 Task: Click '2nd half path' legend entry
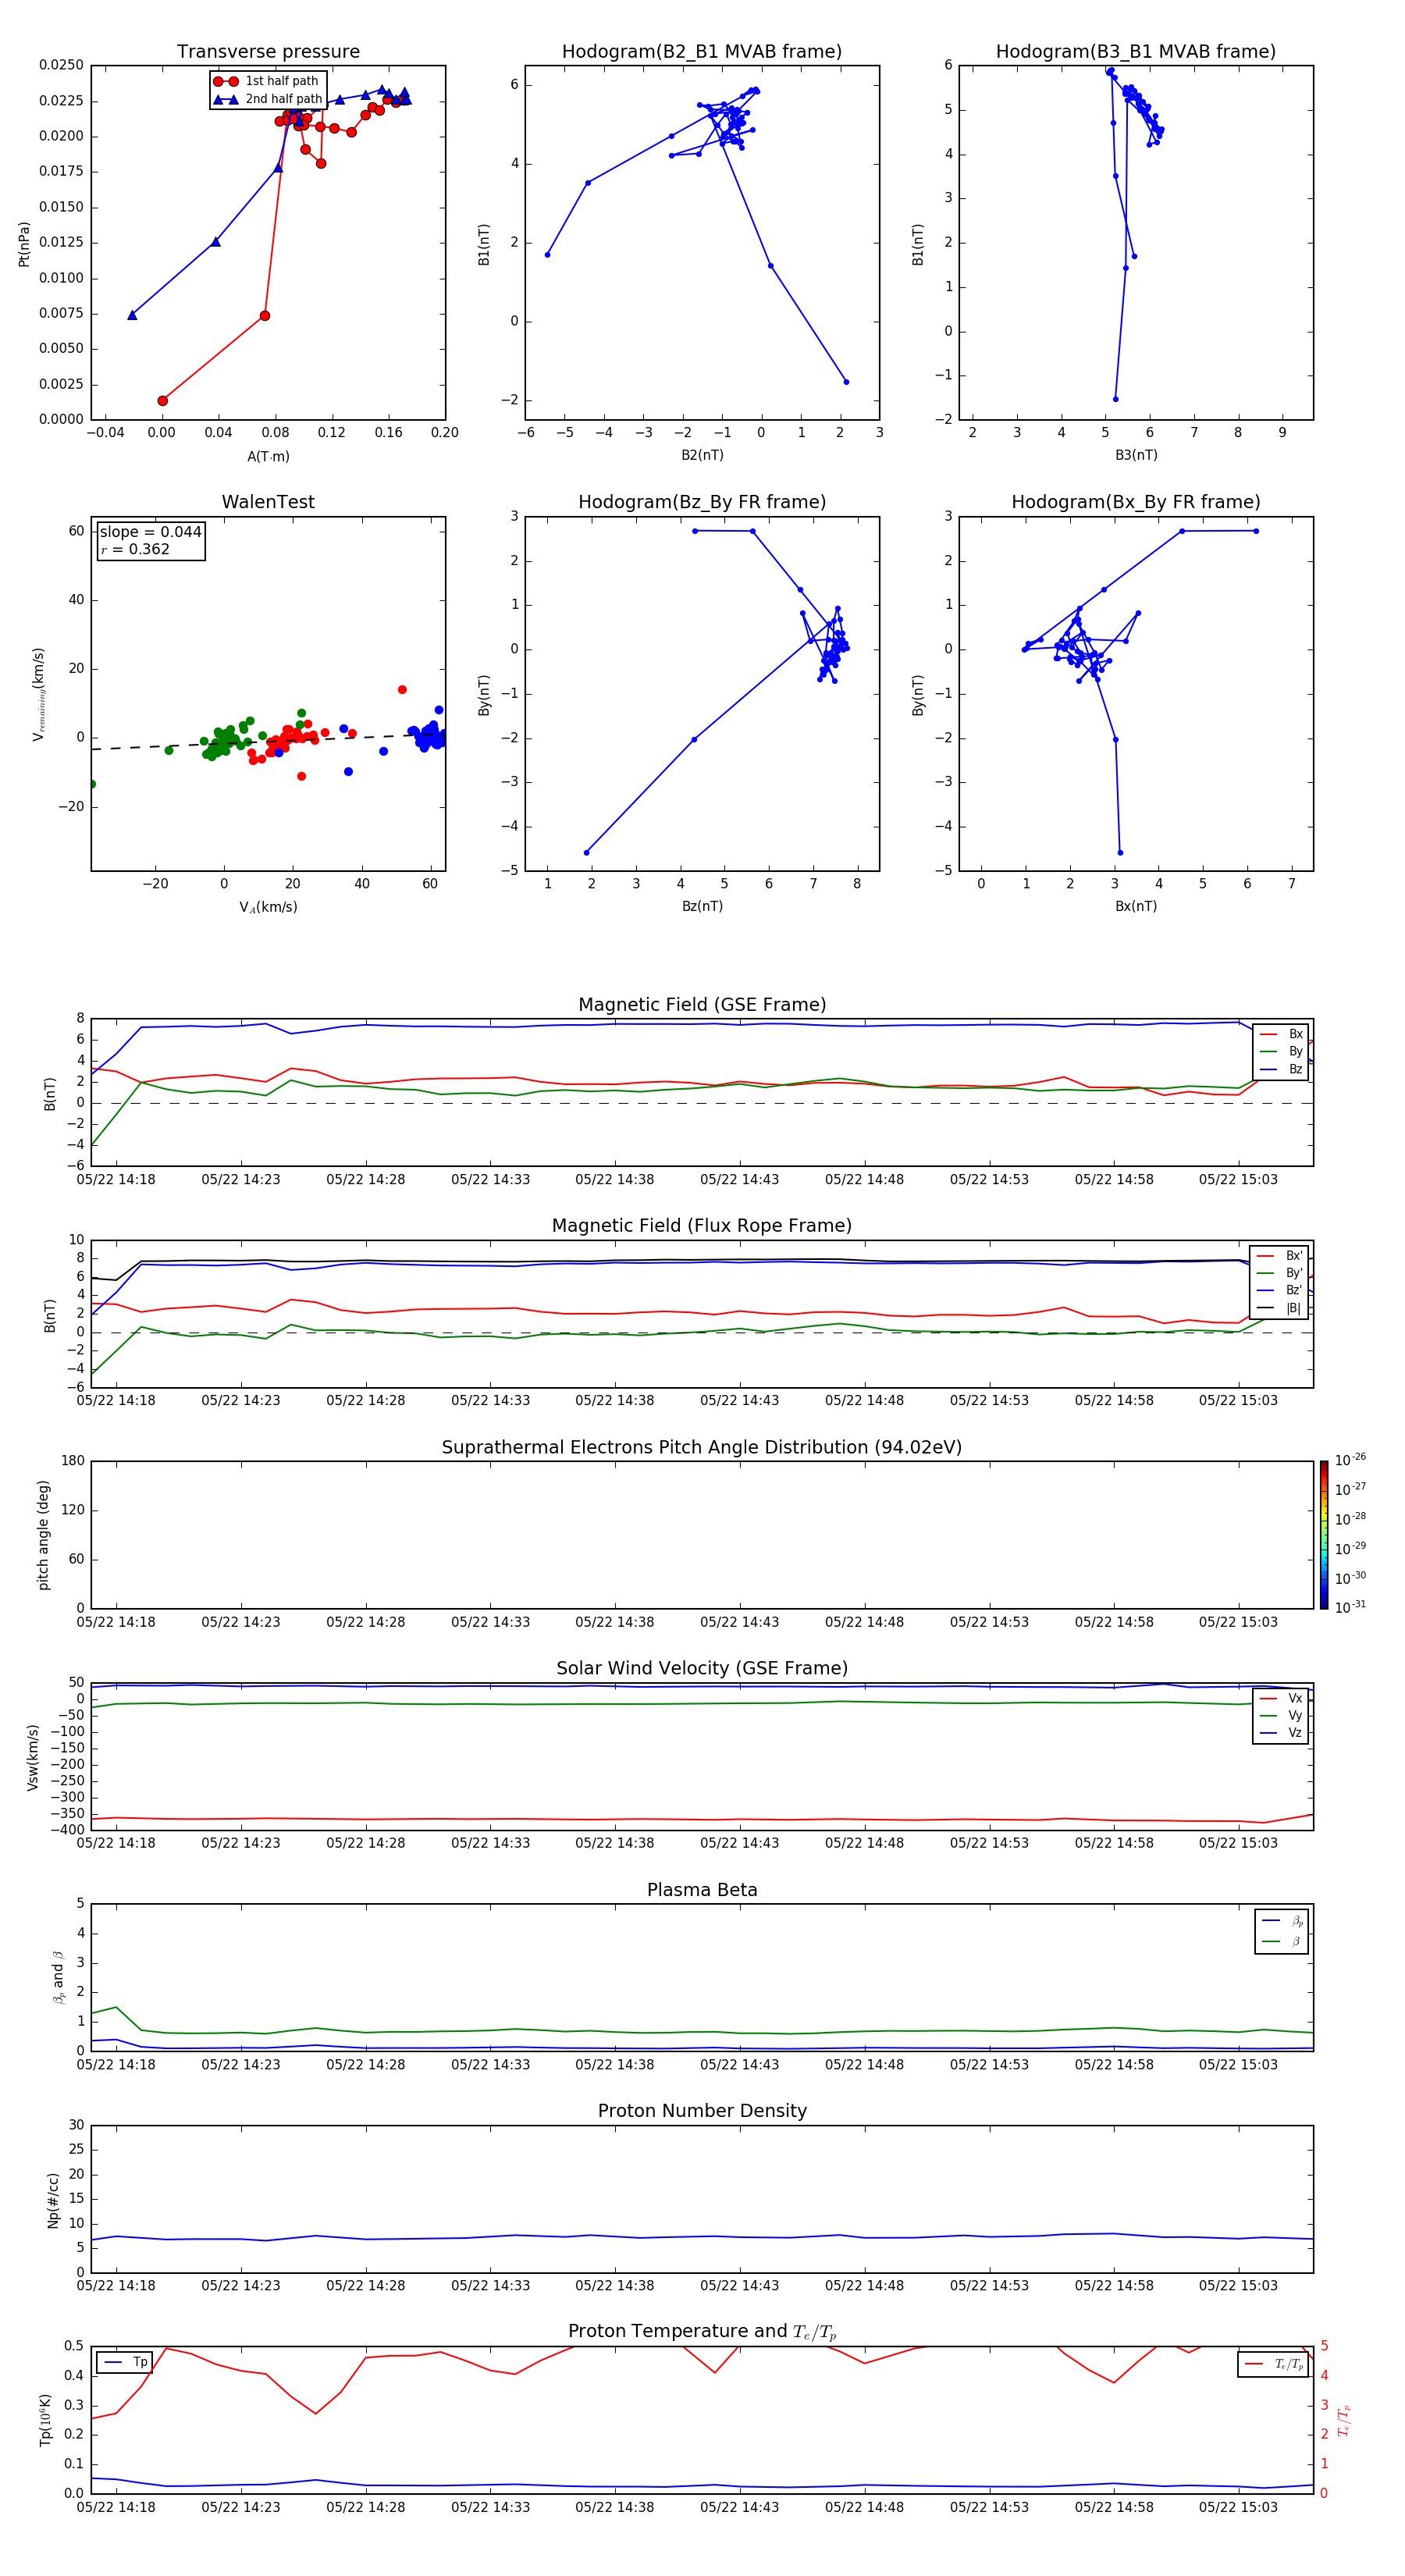point(267,99)
